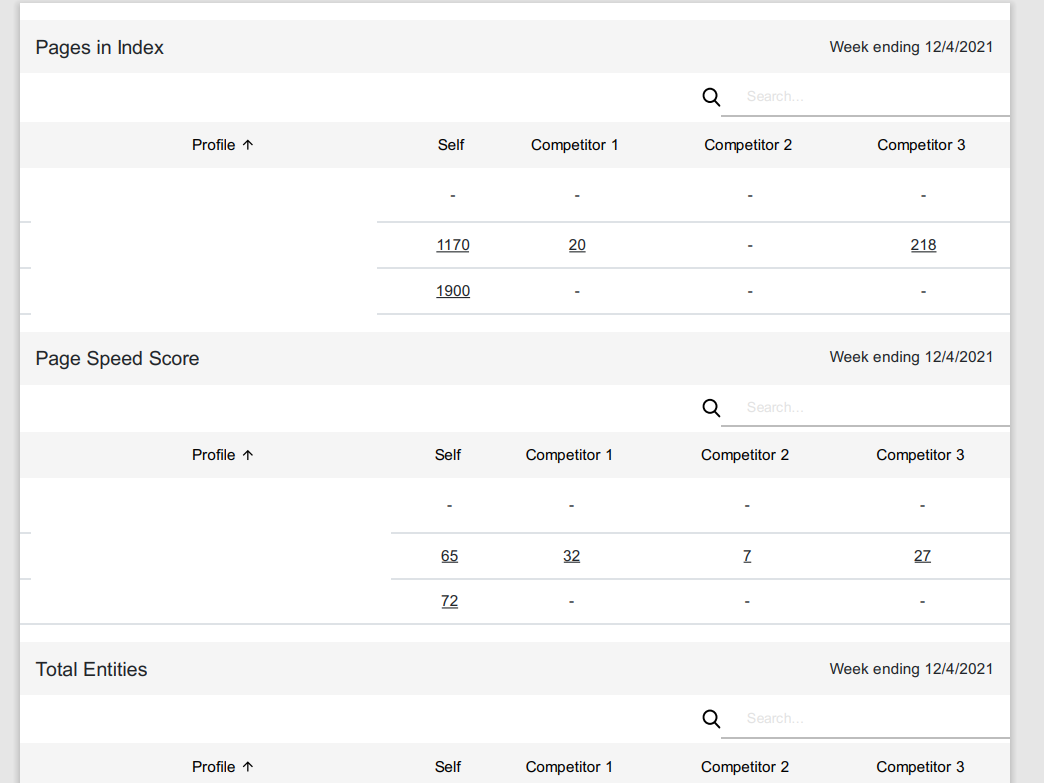The image size is (1047, 783).
Task: Open the Self speed score 65 link
Action: click(449, 556)
